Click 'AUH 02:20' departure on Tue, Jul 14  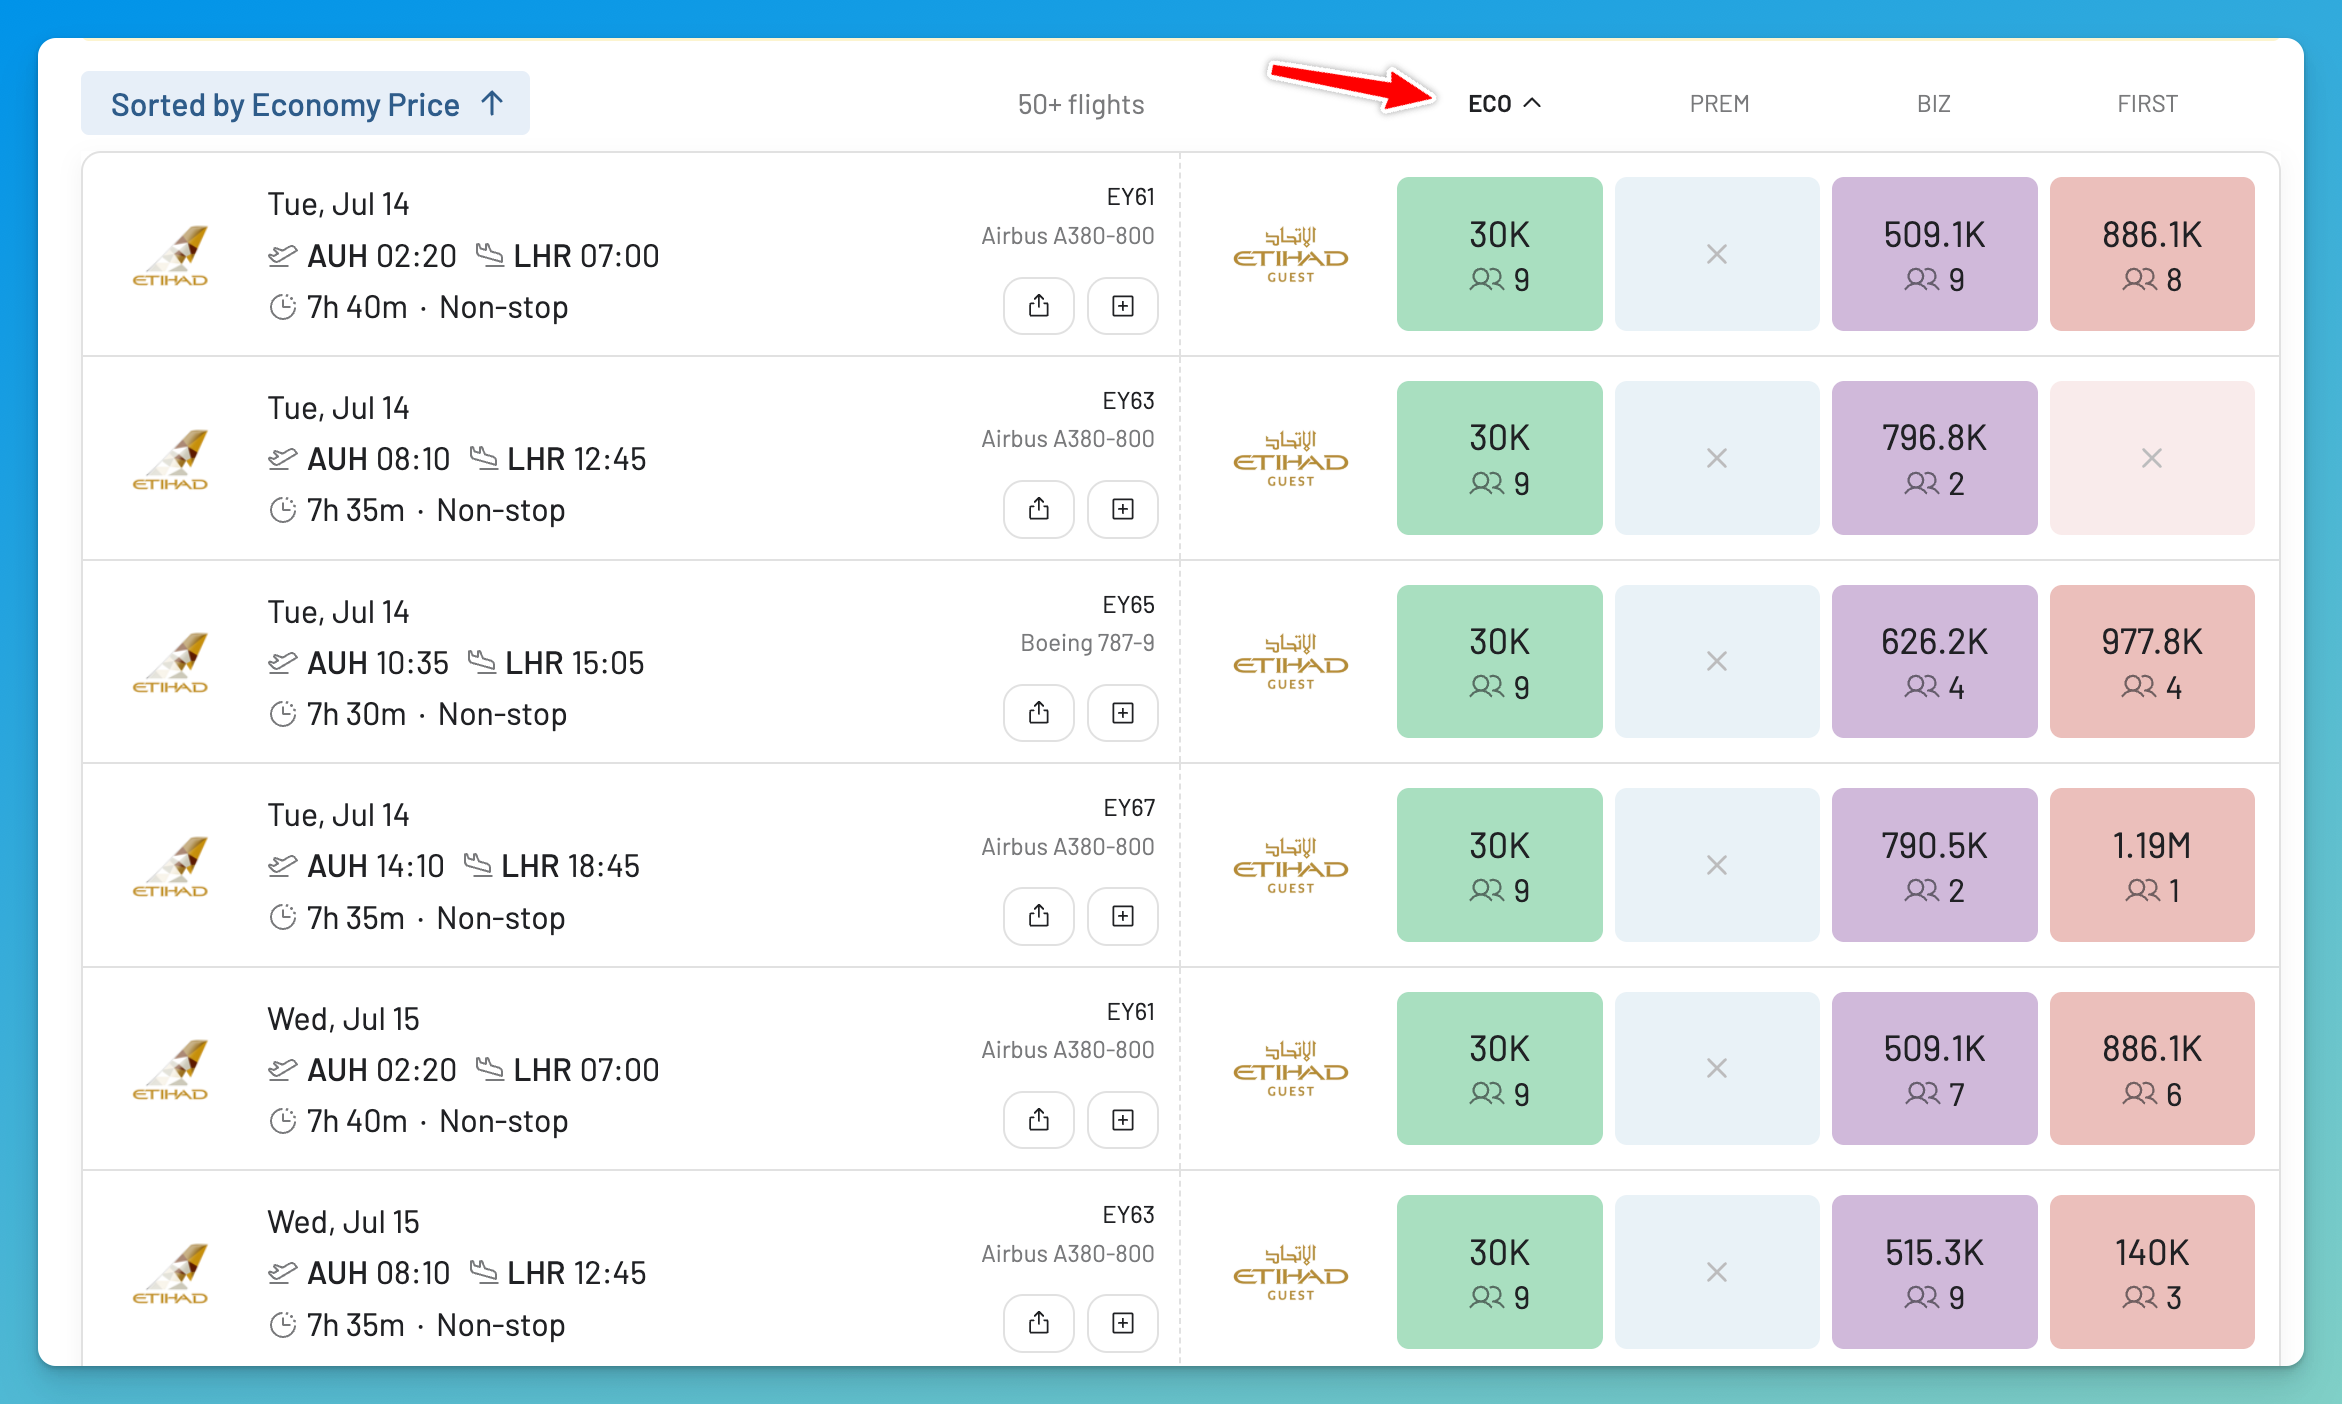point(381,256)
